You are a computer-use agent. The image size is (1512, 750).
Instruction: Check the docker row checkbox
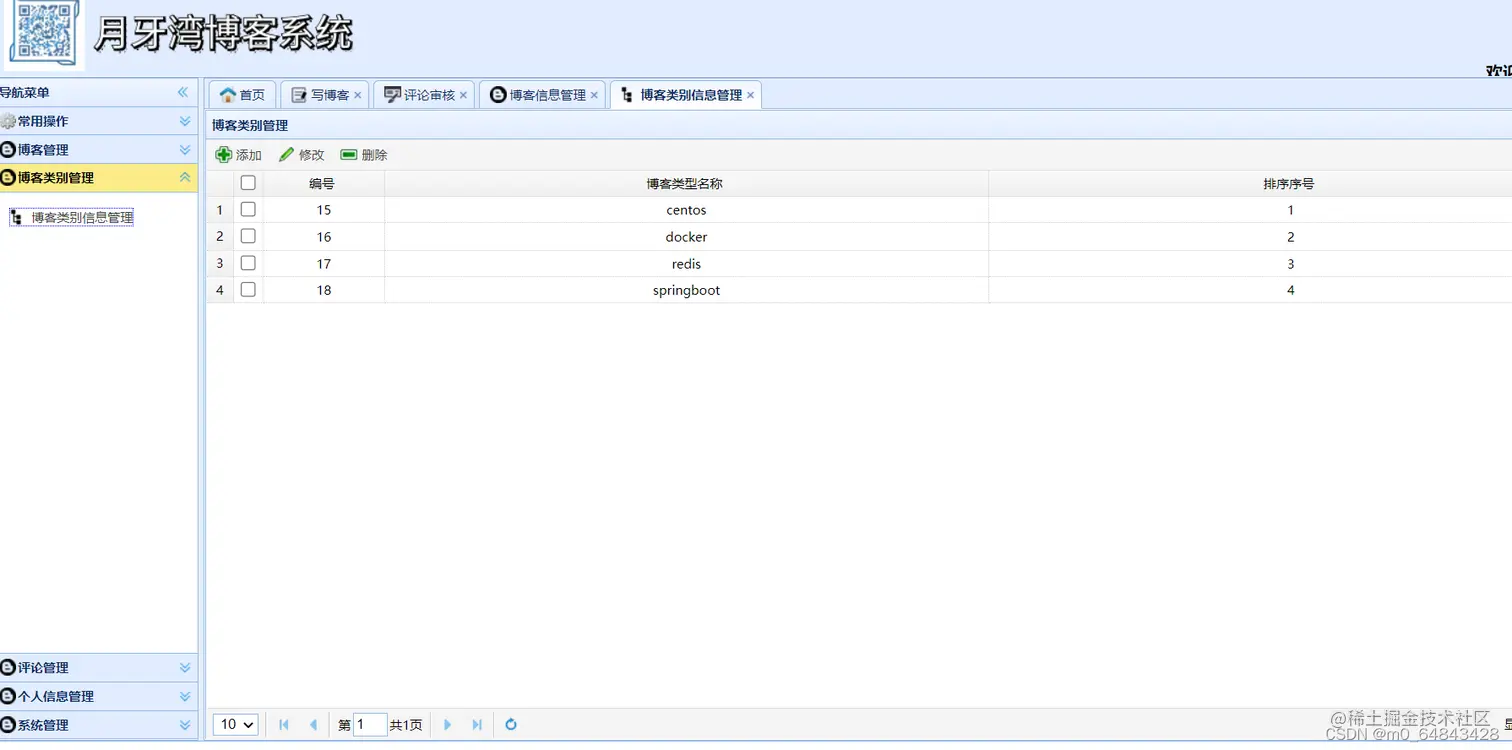[248, 236]
